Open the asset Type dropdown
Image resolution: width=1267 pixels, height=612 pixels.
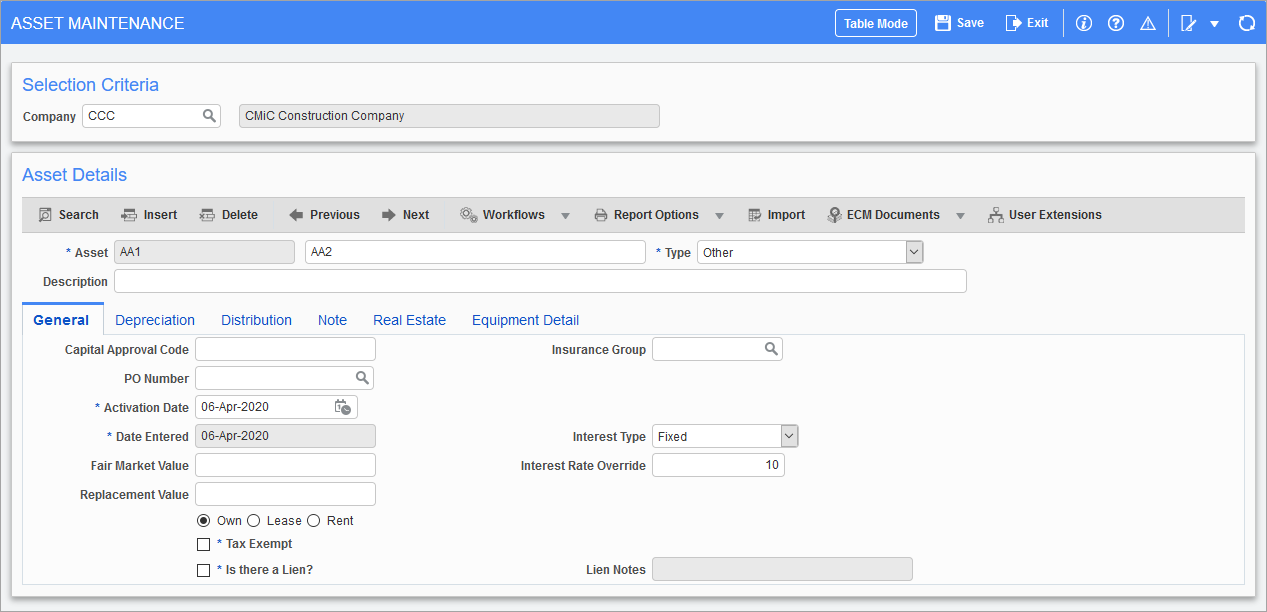[x=913, y=251]
